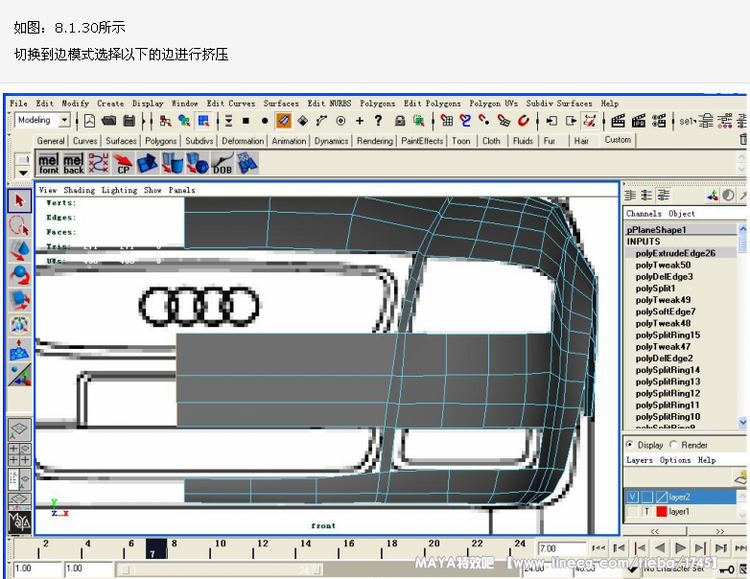Click the DOB shelf icon
This screenshot has width=750, height=579.
click(222, 163)
